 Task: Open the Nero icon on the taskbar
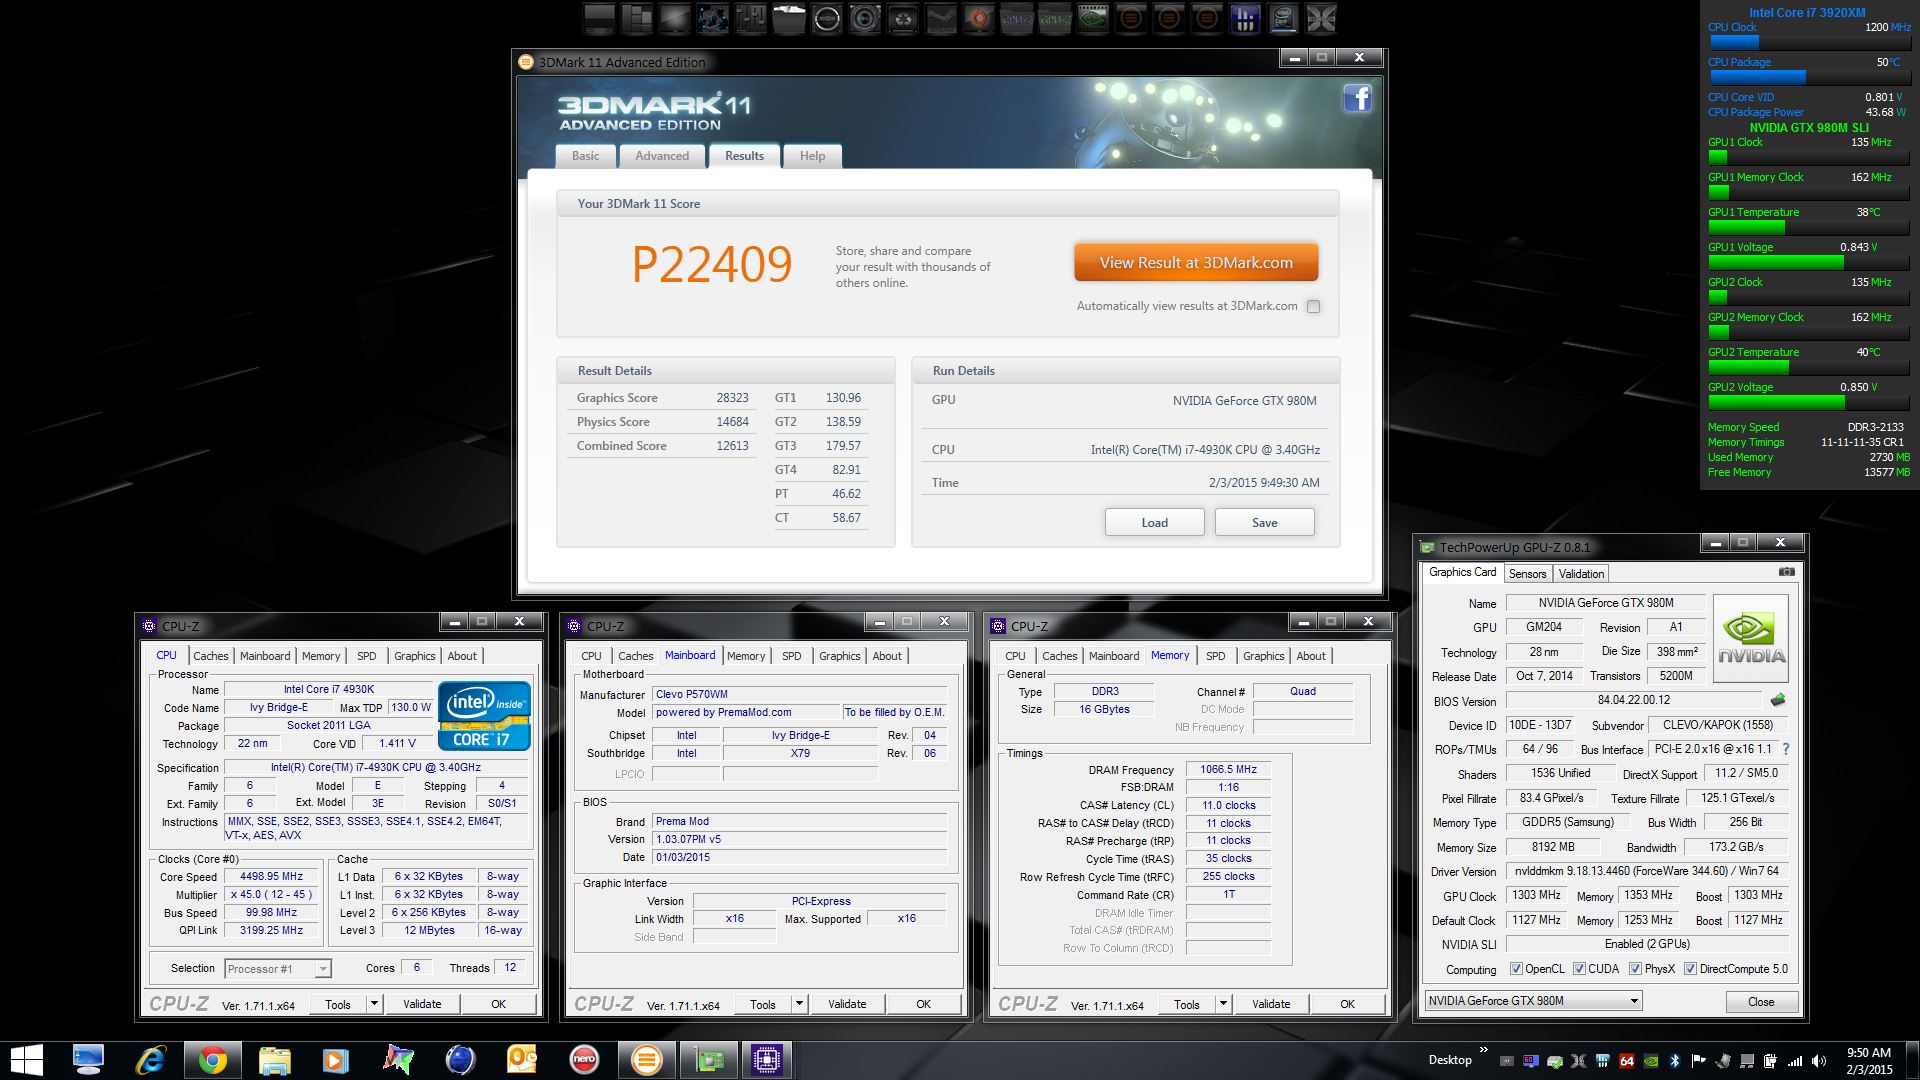click(583, 1059)
